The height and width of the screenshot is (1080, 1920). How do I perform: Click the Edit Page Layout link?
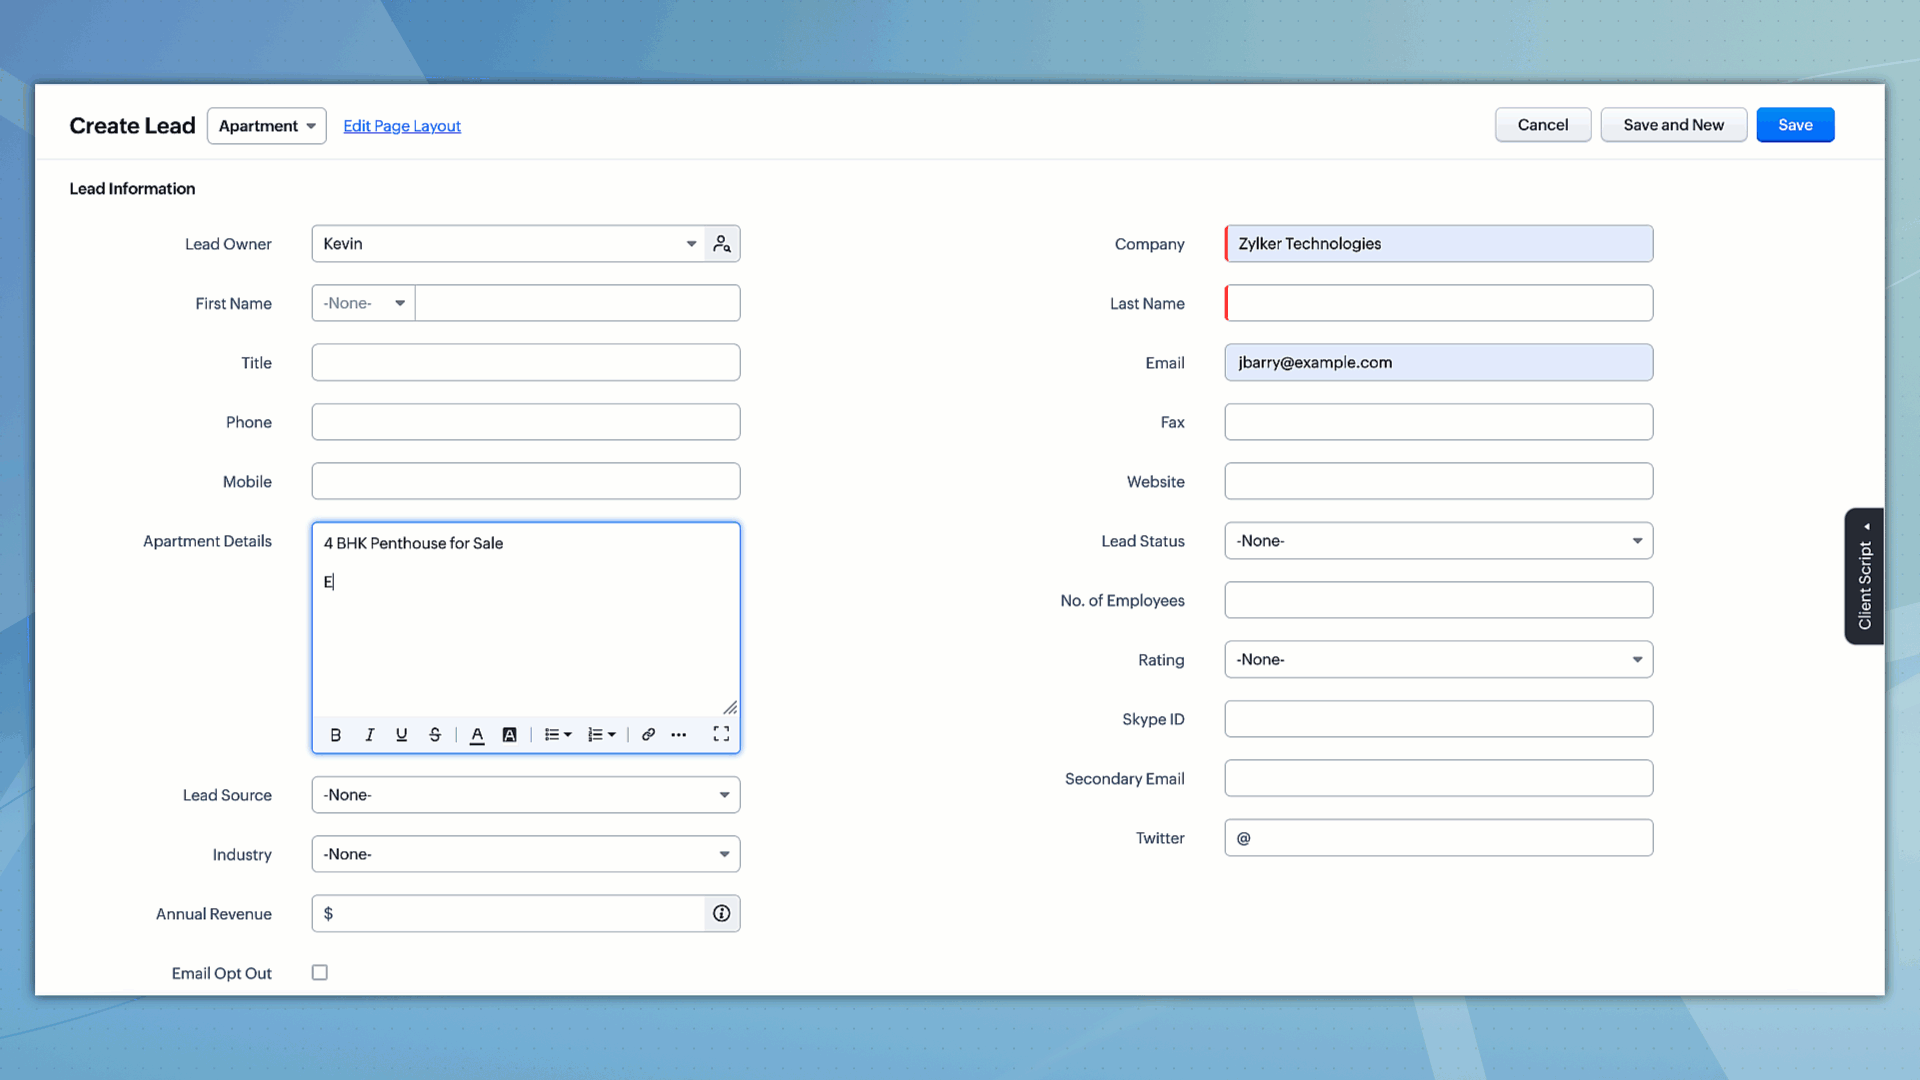[402, 126]
